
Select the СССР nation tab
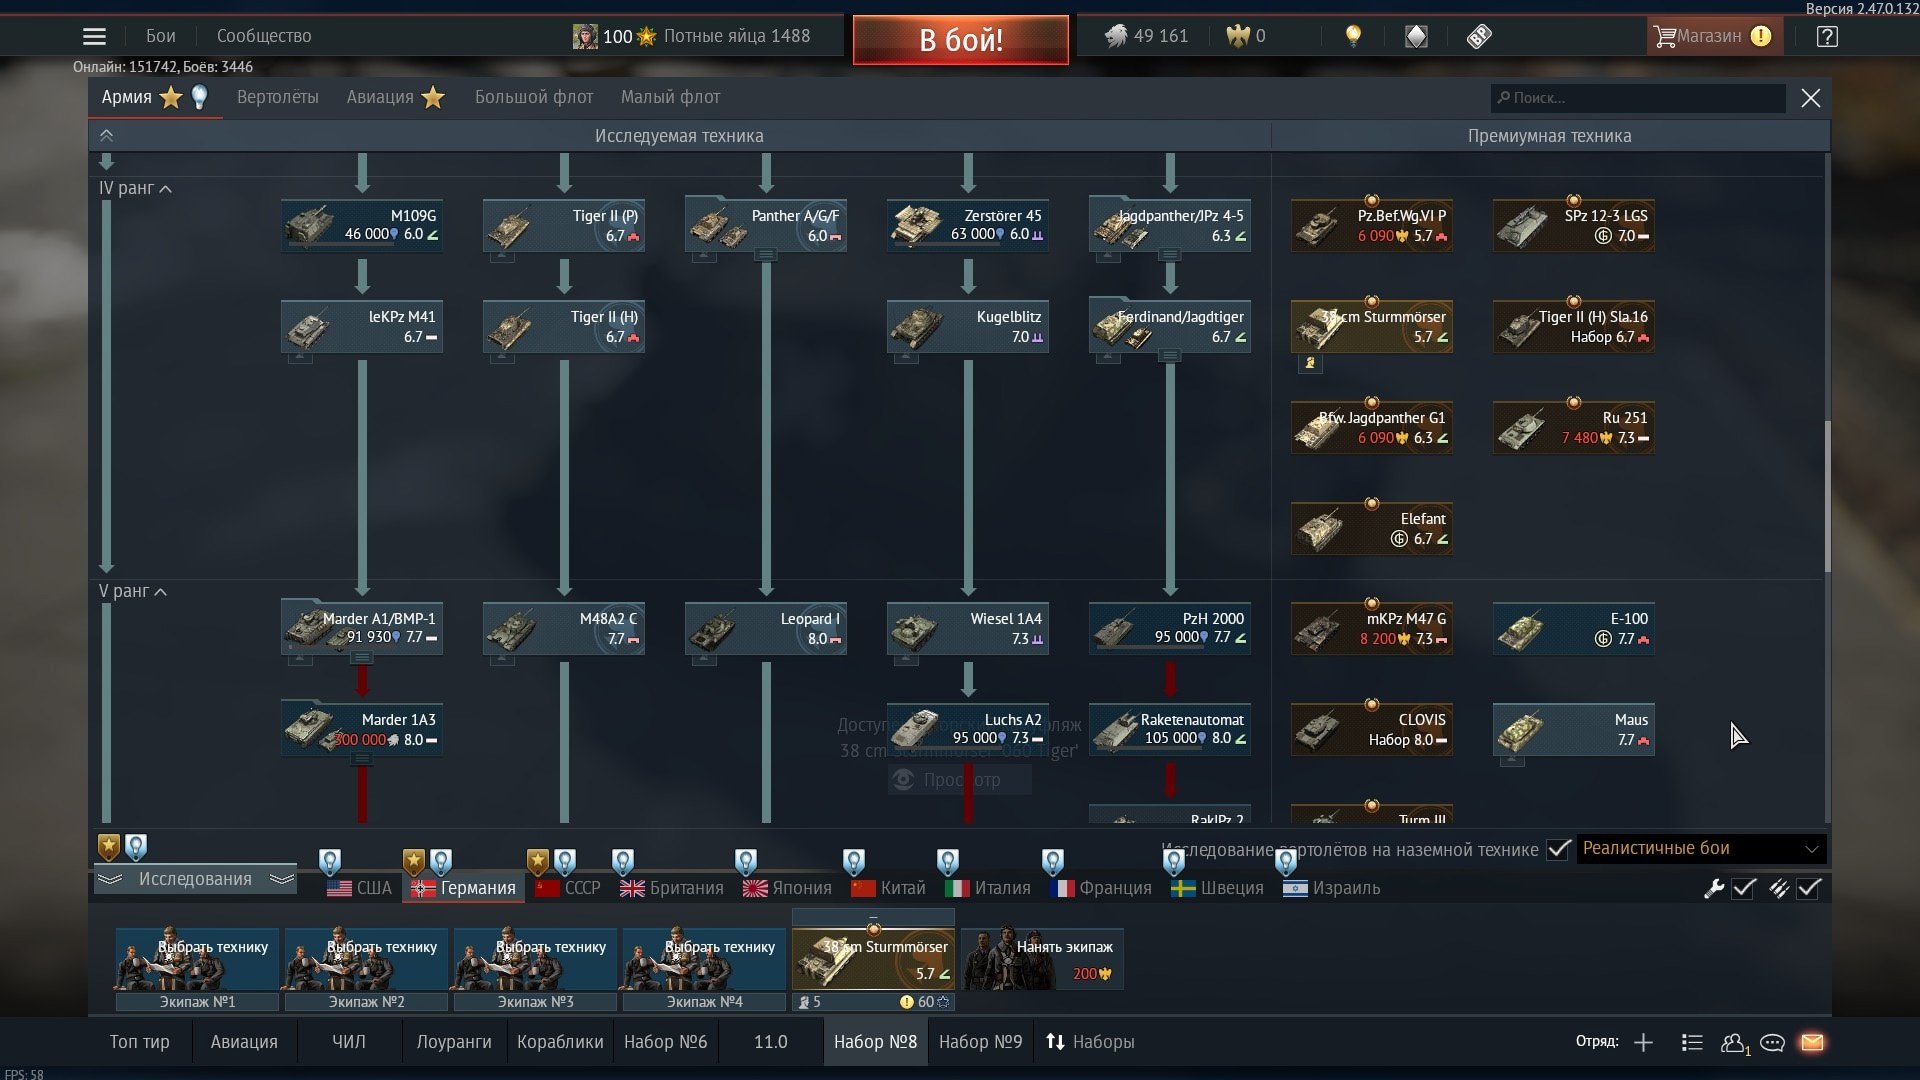click(x=568, y=888)
